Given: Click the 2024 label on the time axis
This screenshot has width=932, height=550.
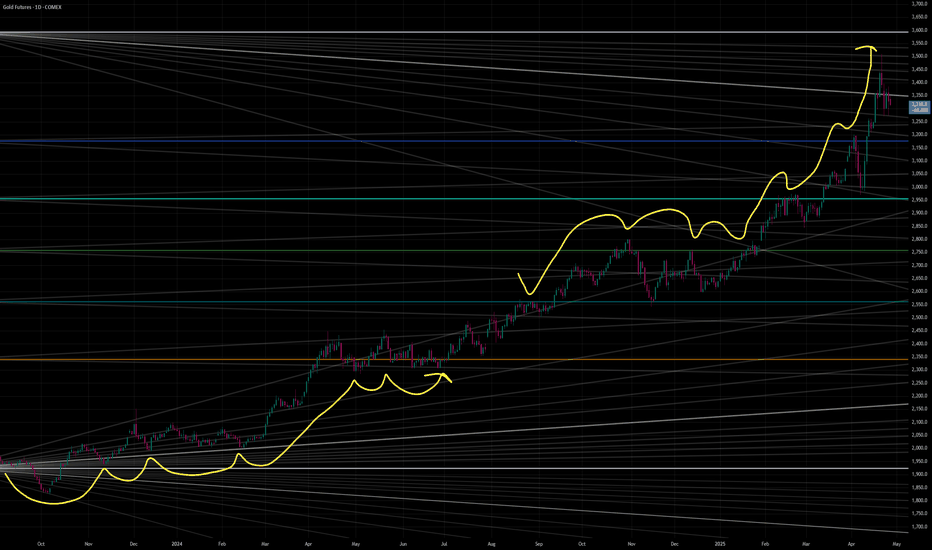Looking at the screenshot, I should point(177,543).
